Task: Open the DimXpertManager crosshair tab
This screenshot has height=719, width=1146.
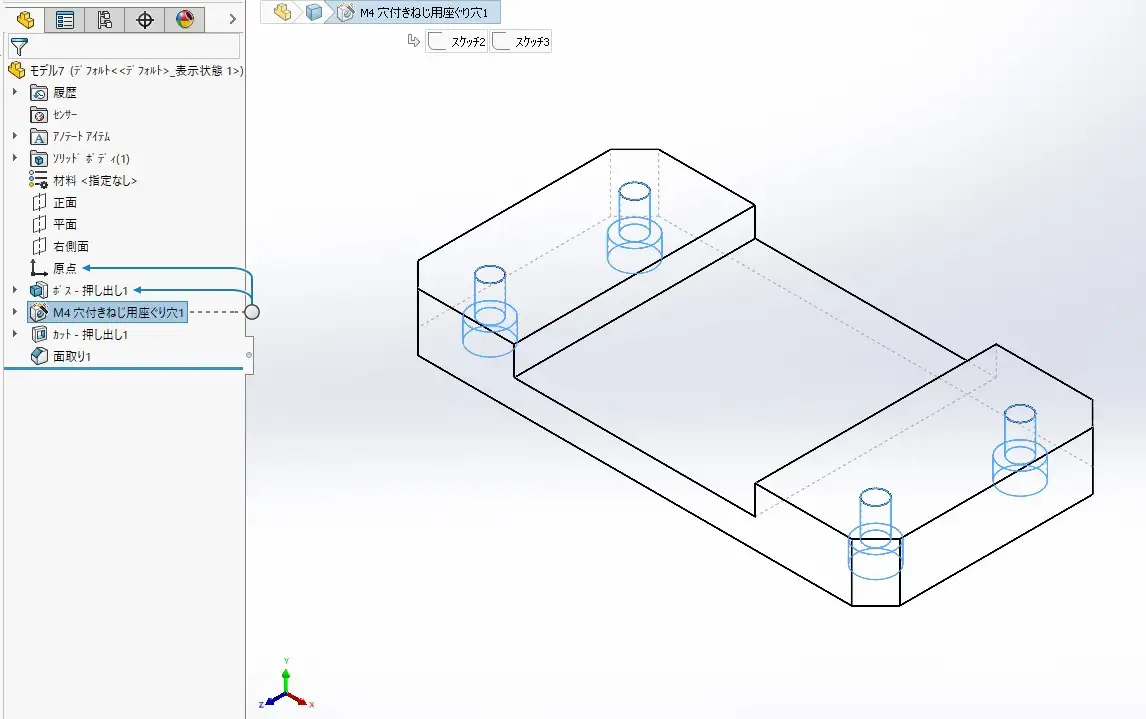Action: (x=145, y=19)
